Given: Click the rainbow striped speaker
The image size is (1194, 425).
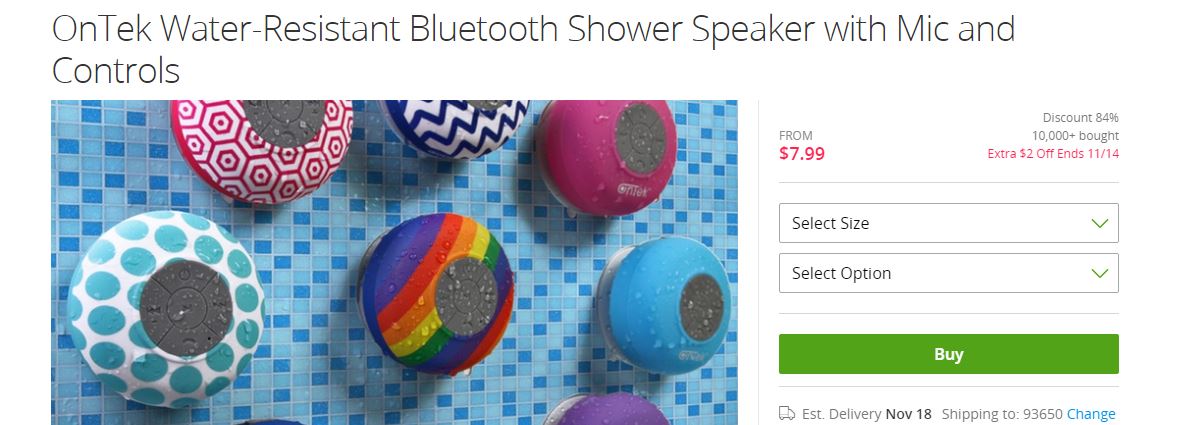Looking at the screenshot, I should (x=437, y=294).
